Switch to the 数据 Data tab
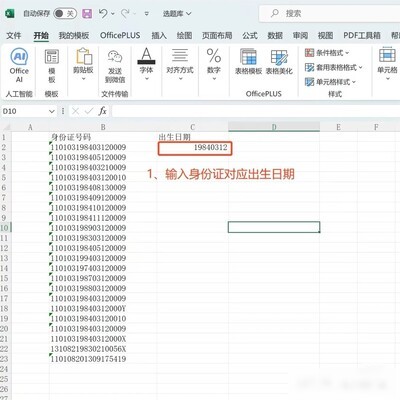This screenshot has height=400, width=400. pyautogui.click(x=275, y=35)
